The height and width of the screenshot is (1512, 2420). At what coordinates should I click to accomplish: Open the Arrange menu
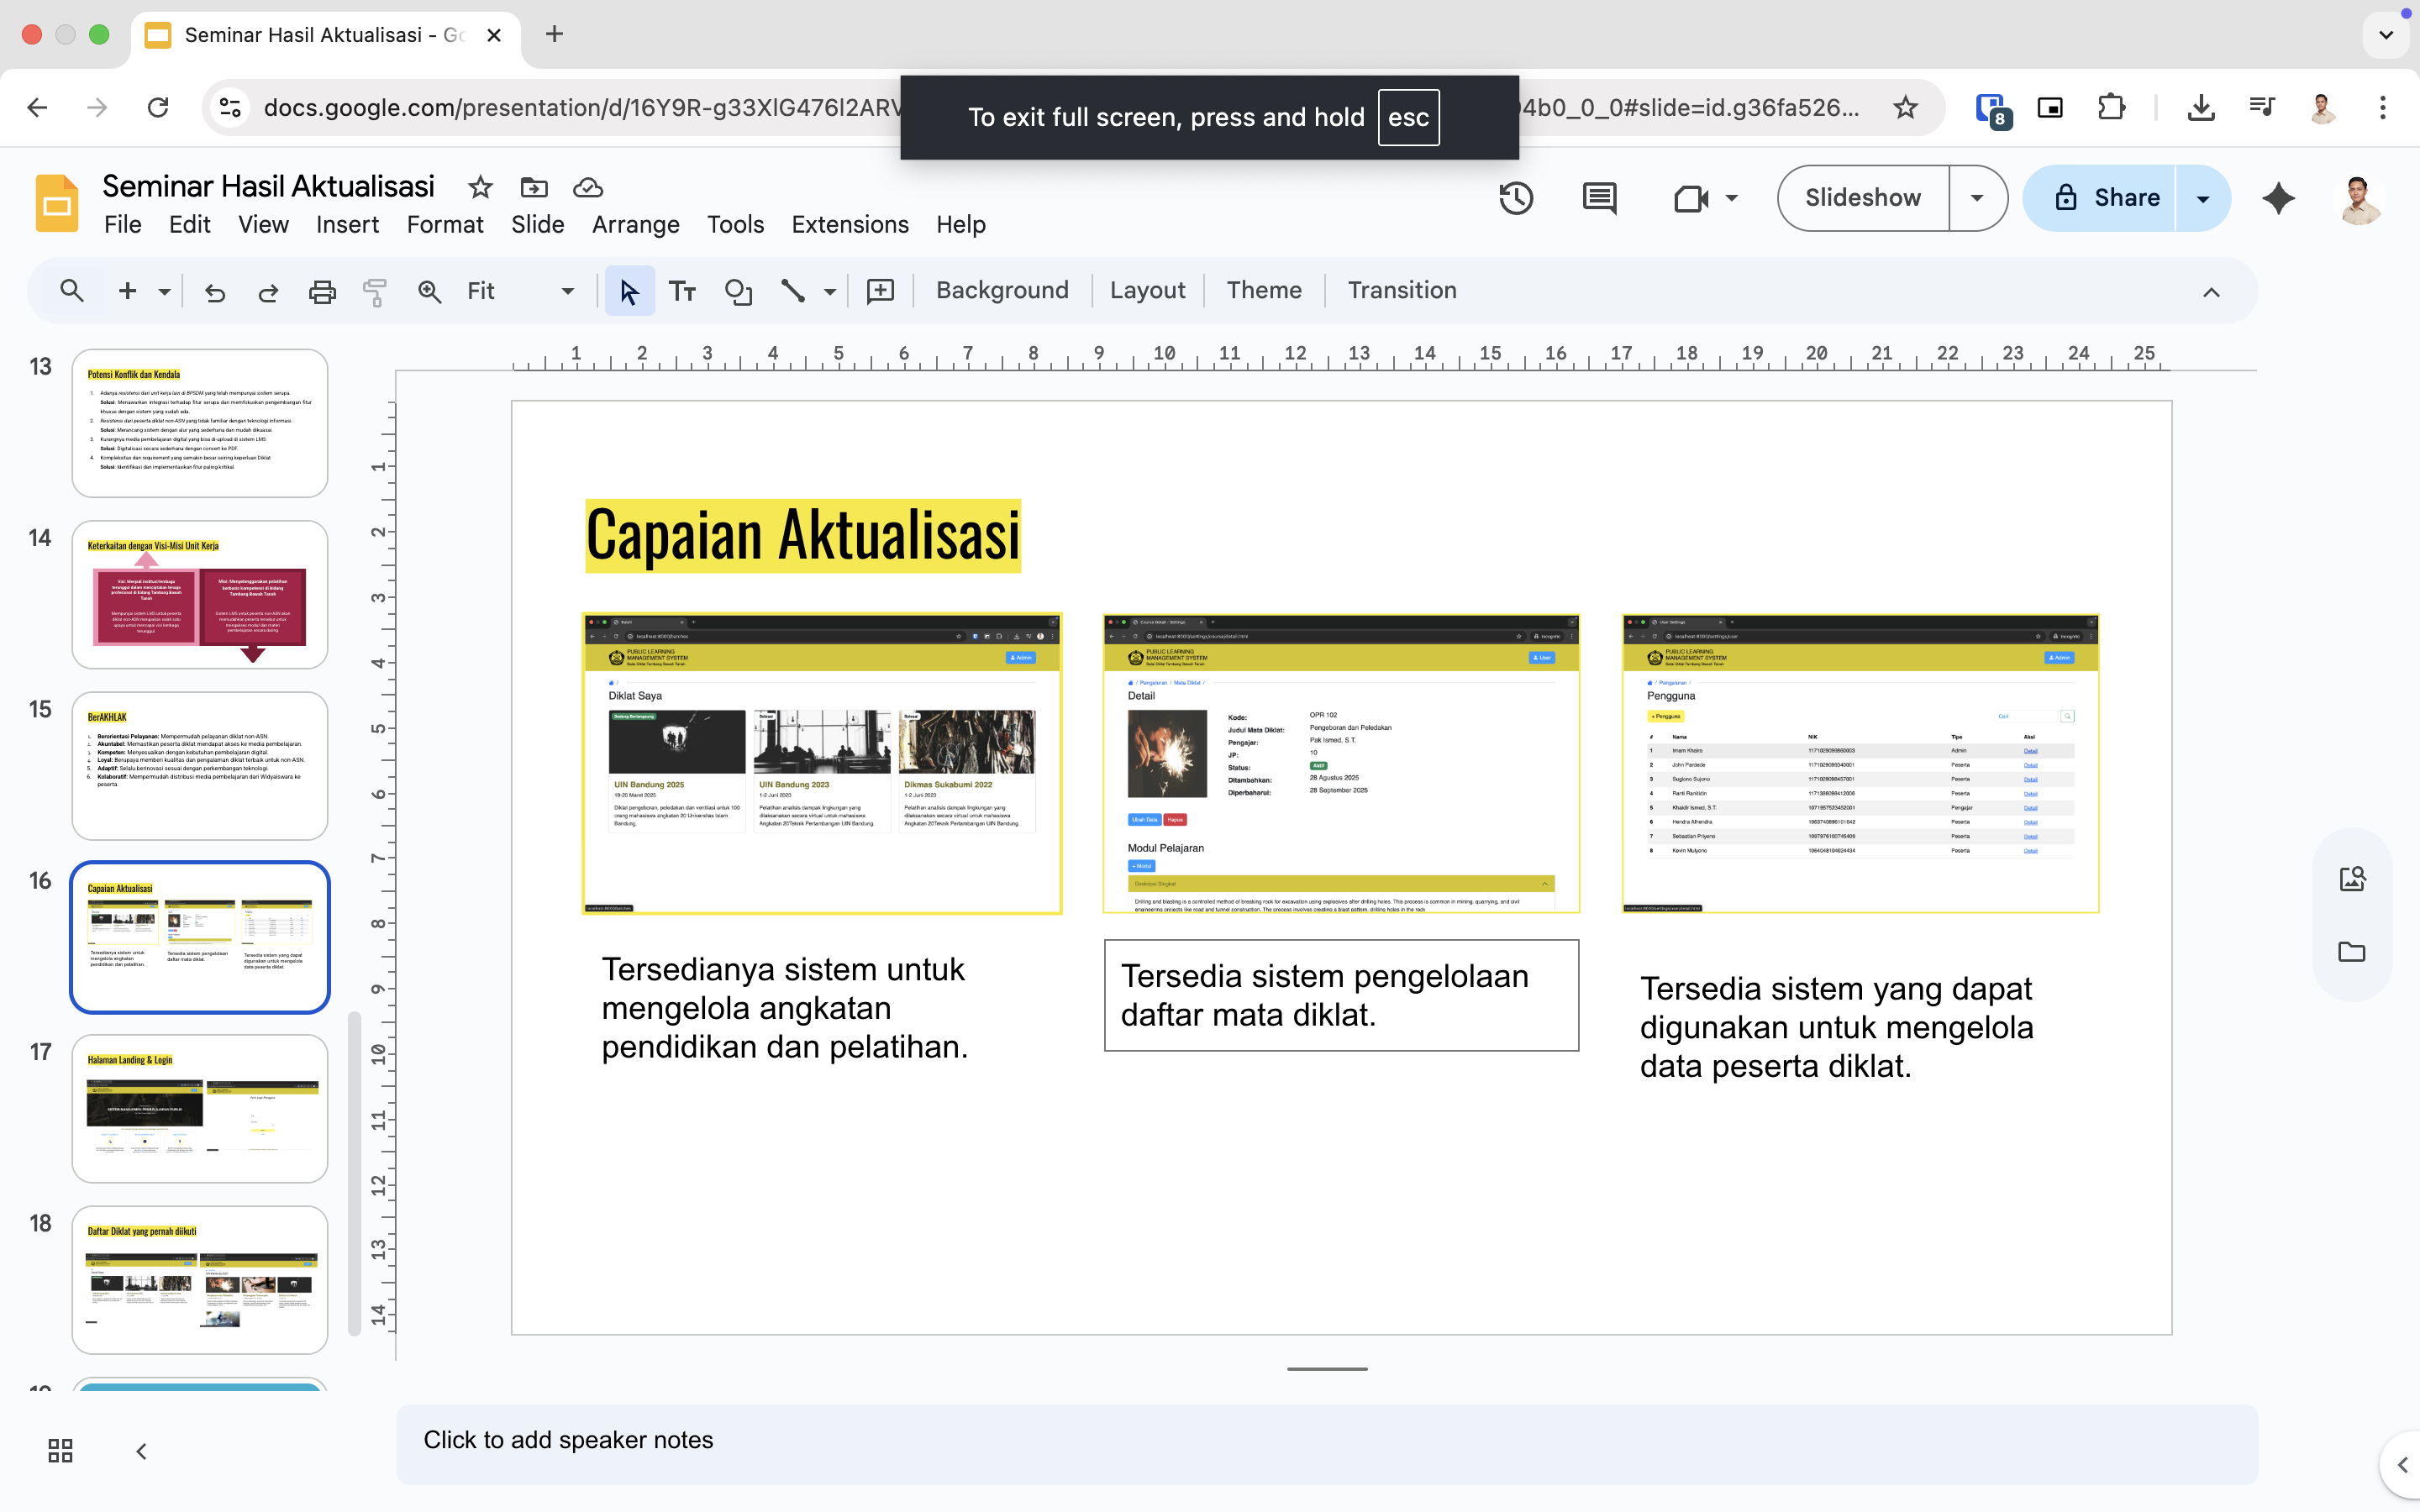pos(635,225)
